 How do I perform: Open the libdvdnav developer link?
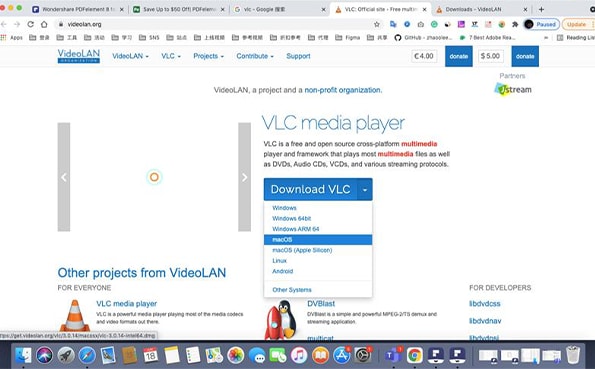[x=485, y=321]
